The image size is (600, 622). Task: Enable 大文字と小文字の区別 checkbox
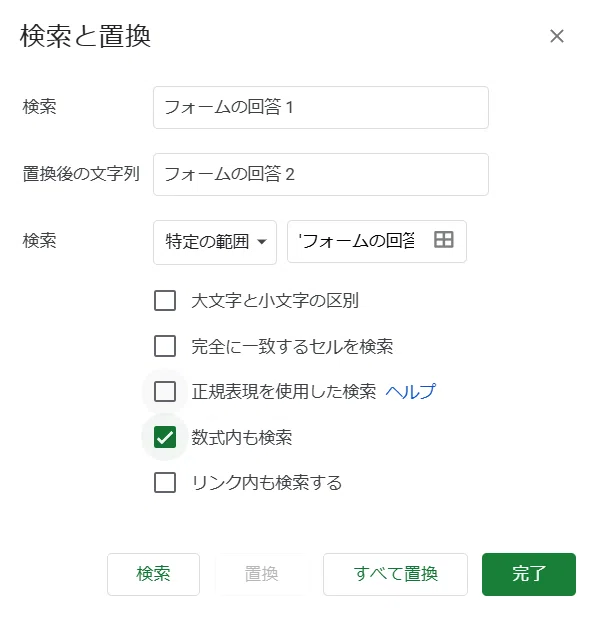coord(165,300)
